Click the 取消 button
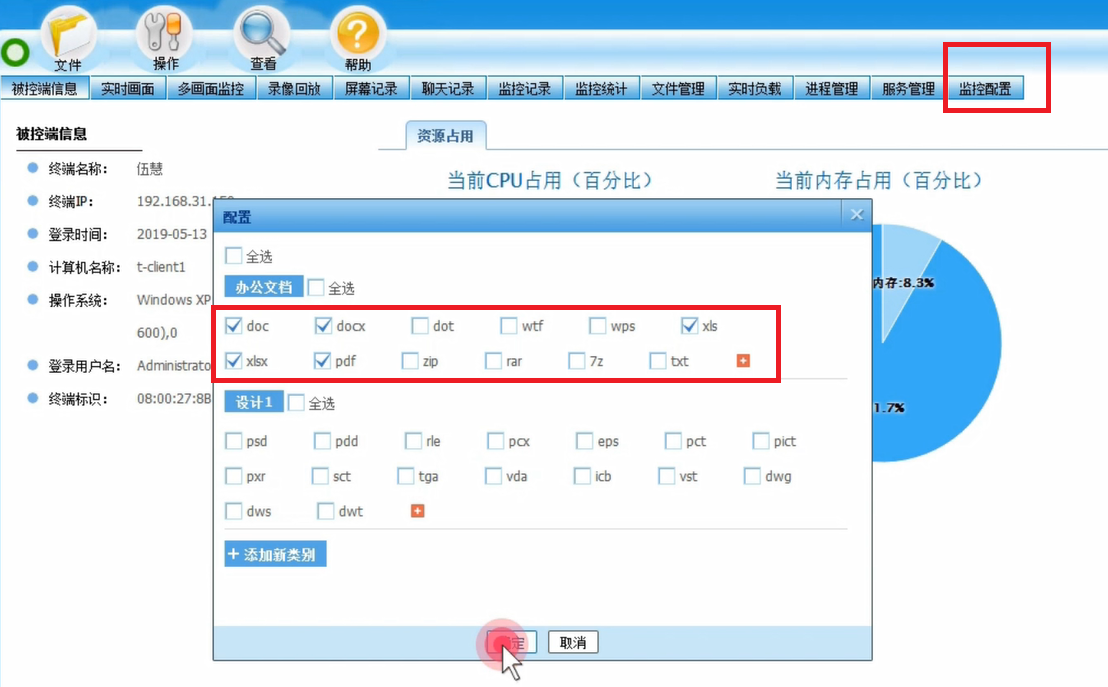The height and width of the screenshot is (687, 1108). [x=573, y=643]
